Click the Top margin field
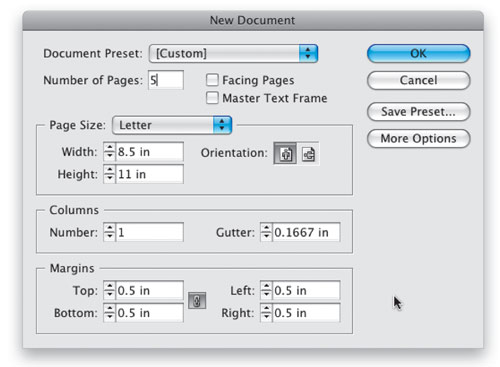The width and height of the screenshot is (500, 367). click(149, 290)
